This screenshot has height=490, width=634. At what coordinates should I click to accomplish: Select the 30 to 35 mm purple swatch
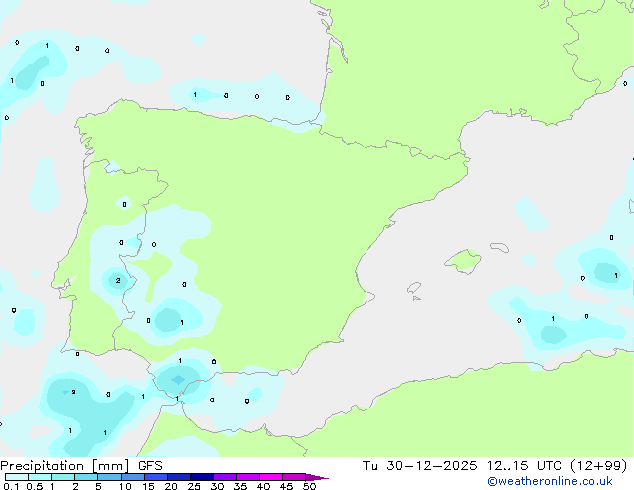point(224,477)
